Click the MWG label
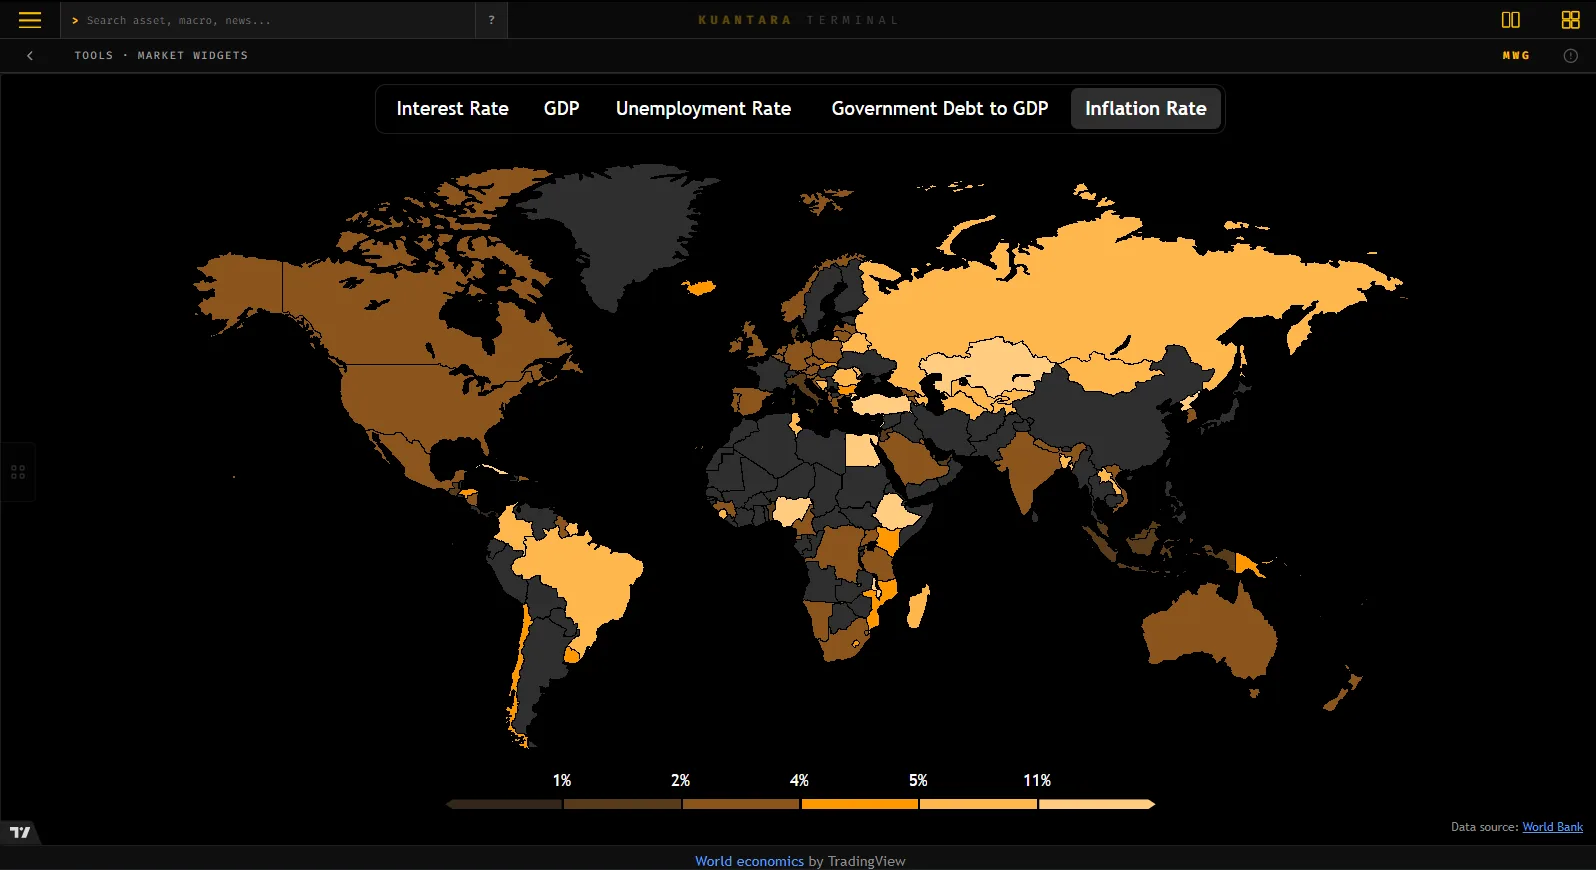This screenshot has height=870, width=1596. click(1516, 56)
